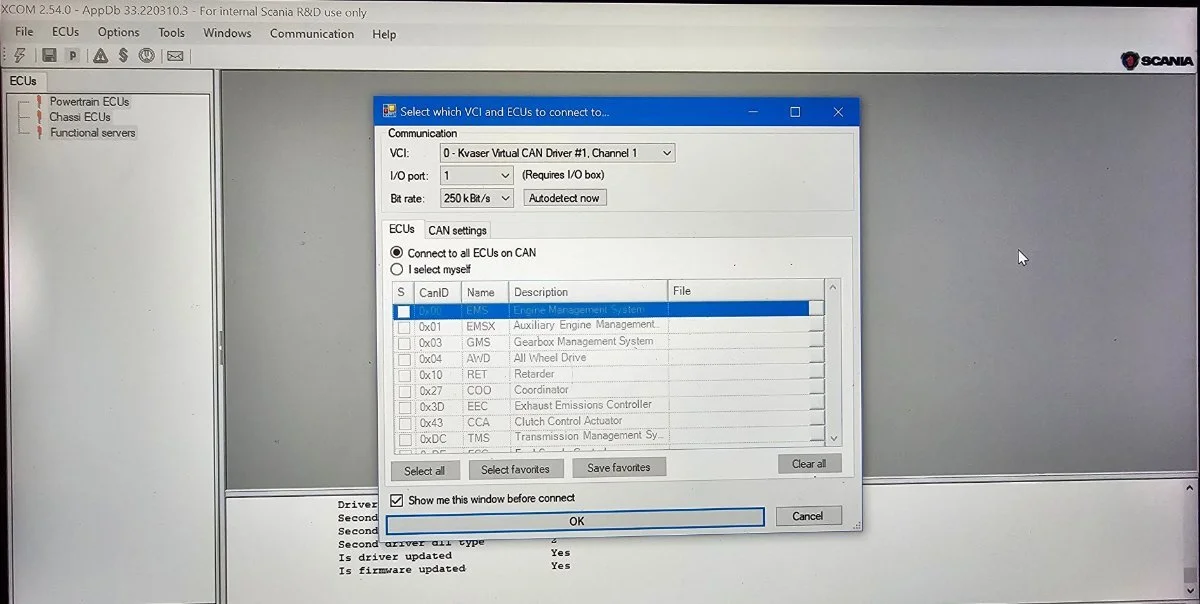Click the Save favorites button
The height and width of the screenshot is (604, 1200).
tap(618, 467)
